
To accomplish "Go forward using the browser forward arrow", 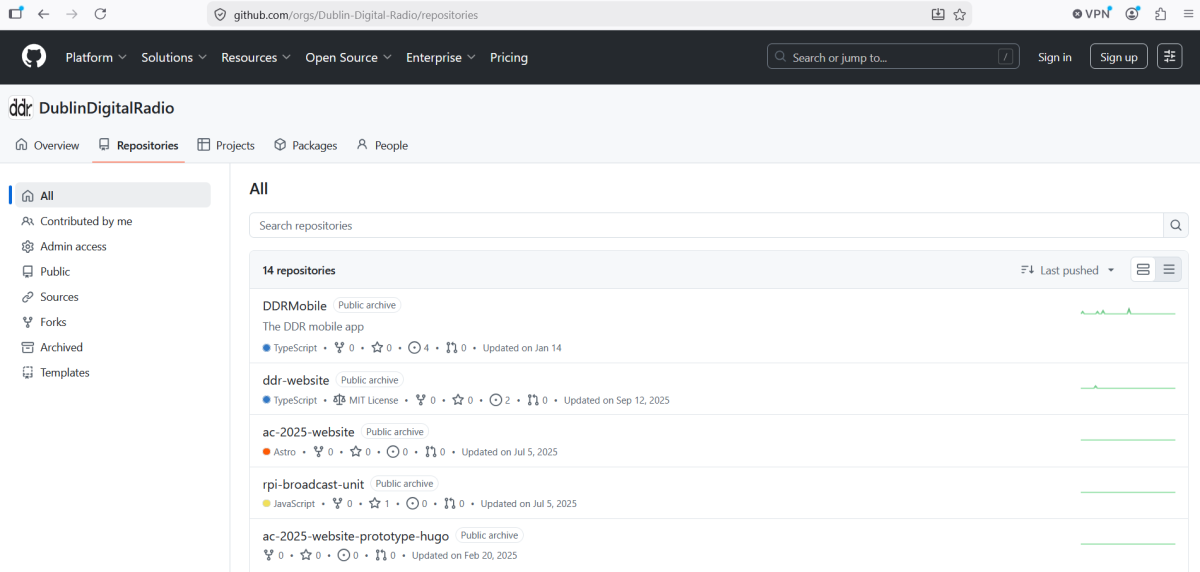I will 71,14.
